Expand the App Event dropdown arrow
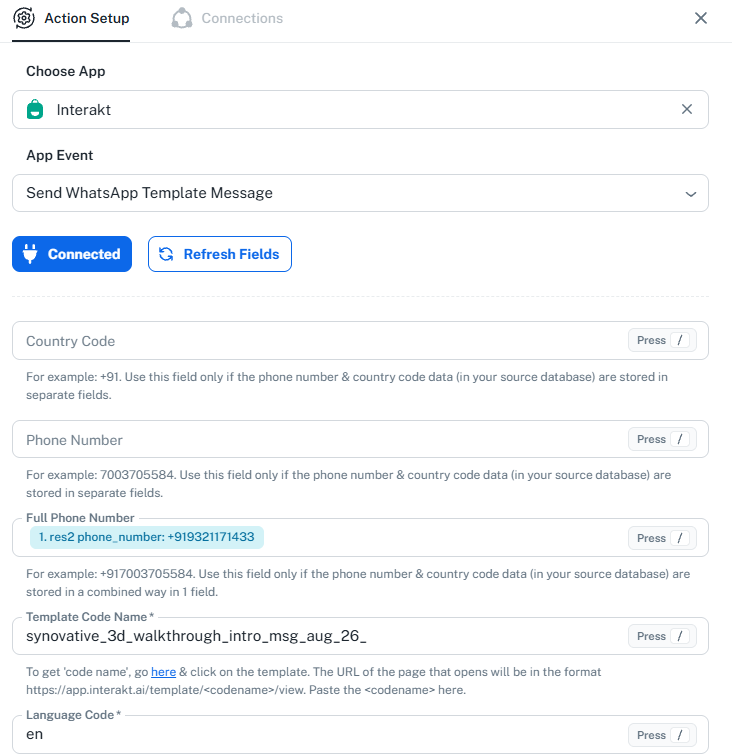The height and width of the screenshot is (756, 732). point(691,194)
